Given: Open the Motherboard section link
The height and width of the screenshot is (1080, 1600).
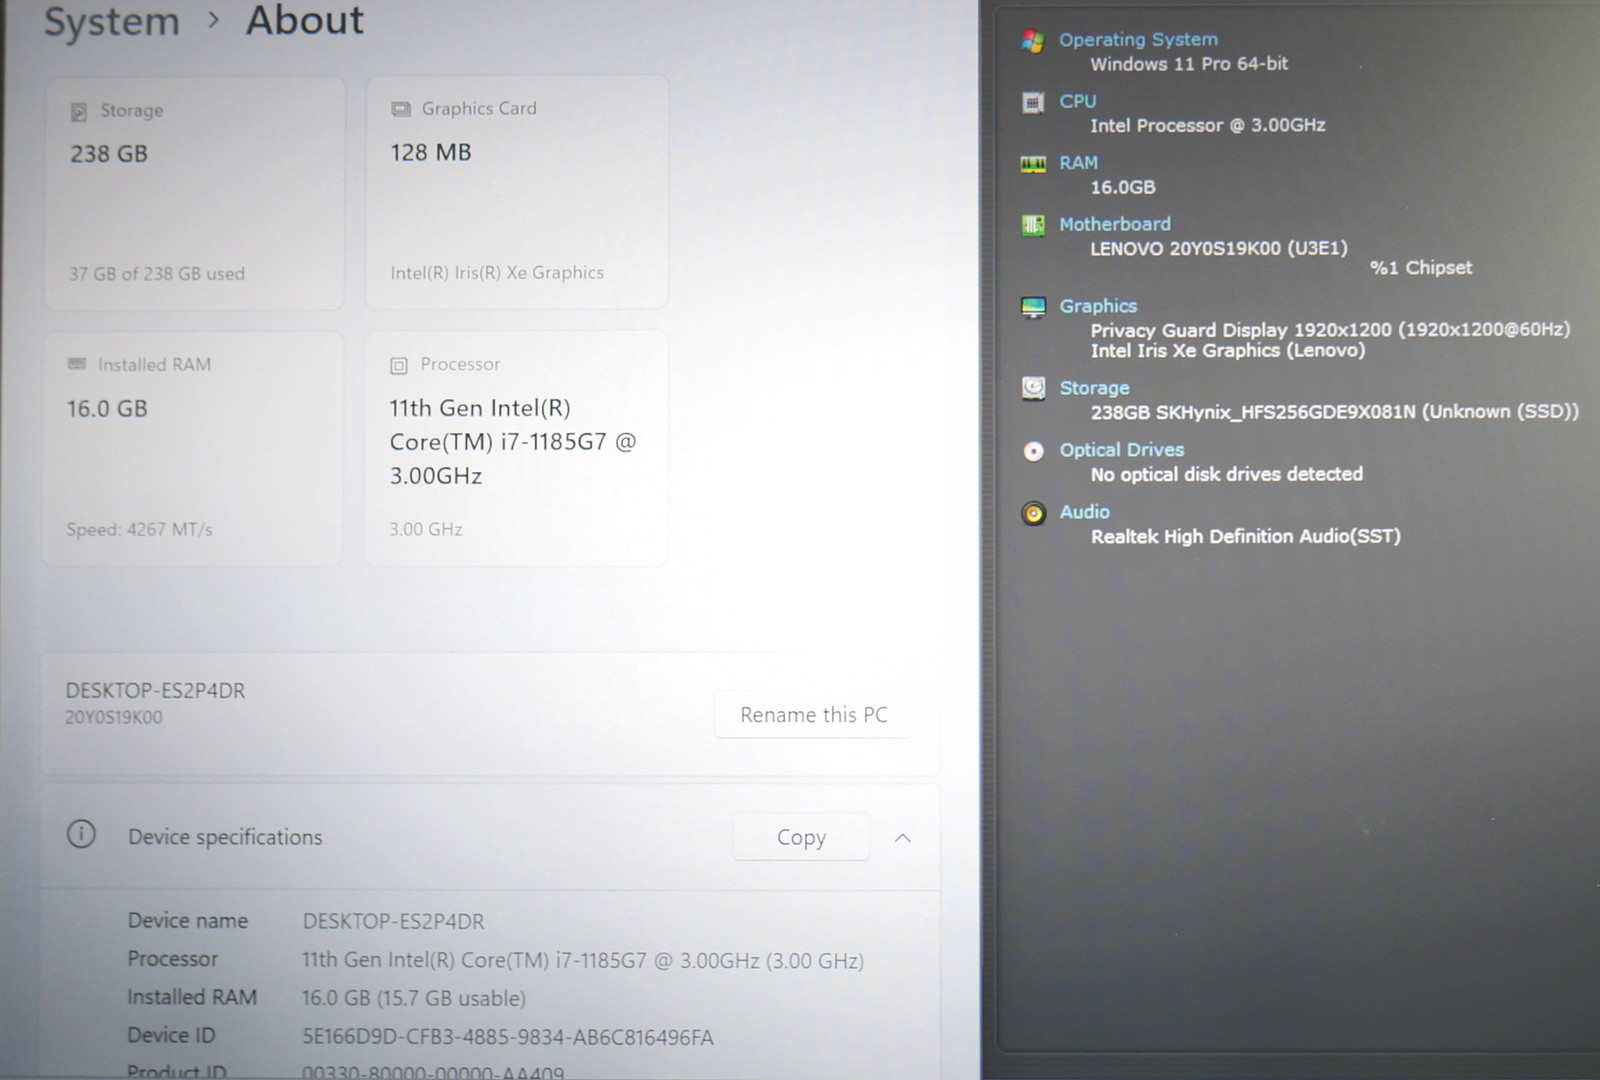Looking at the screenshot, I should coord(1115,224).
